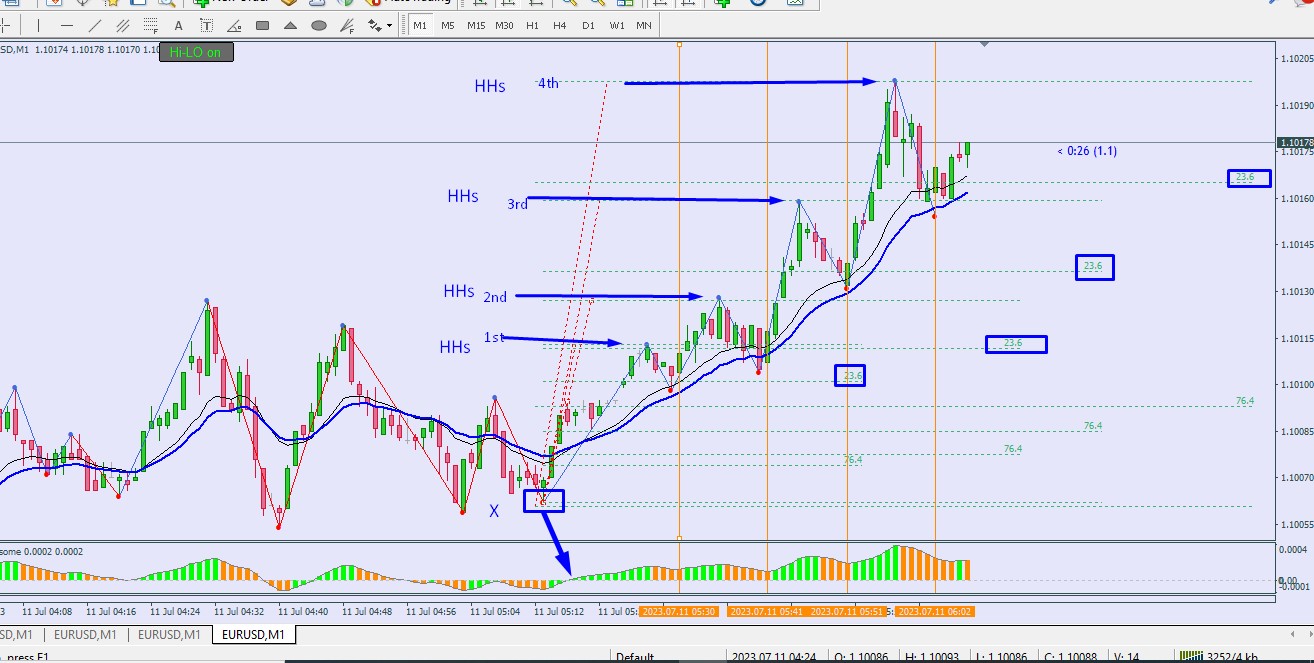
Task: Select the horizontal line drawing tool
Action: (66, 25)
